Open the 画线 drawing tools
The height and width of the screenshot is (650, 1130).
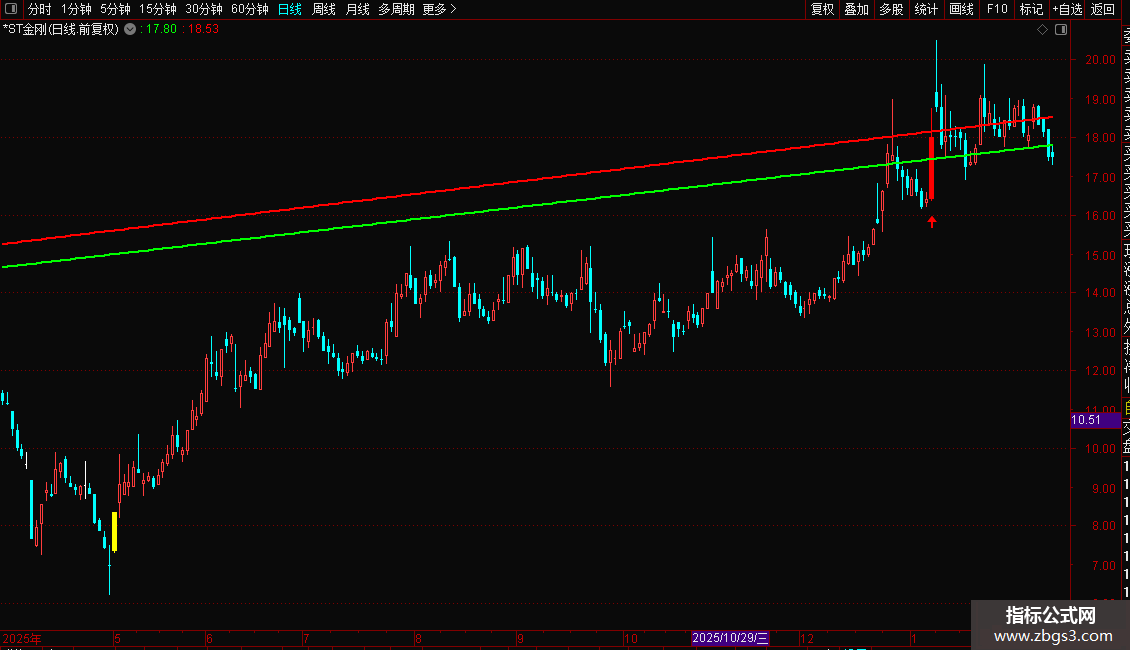(x=961, y=9)
